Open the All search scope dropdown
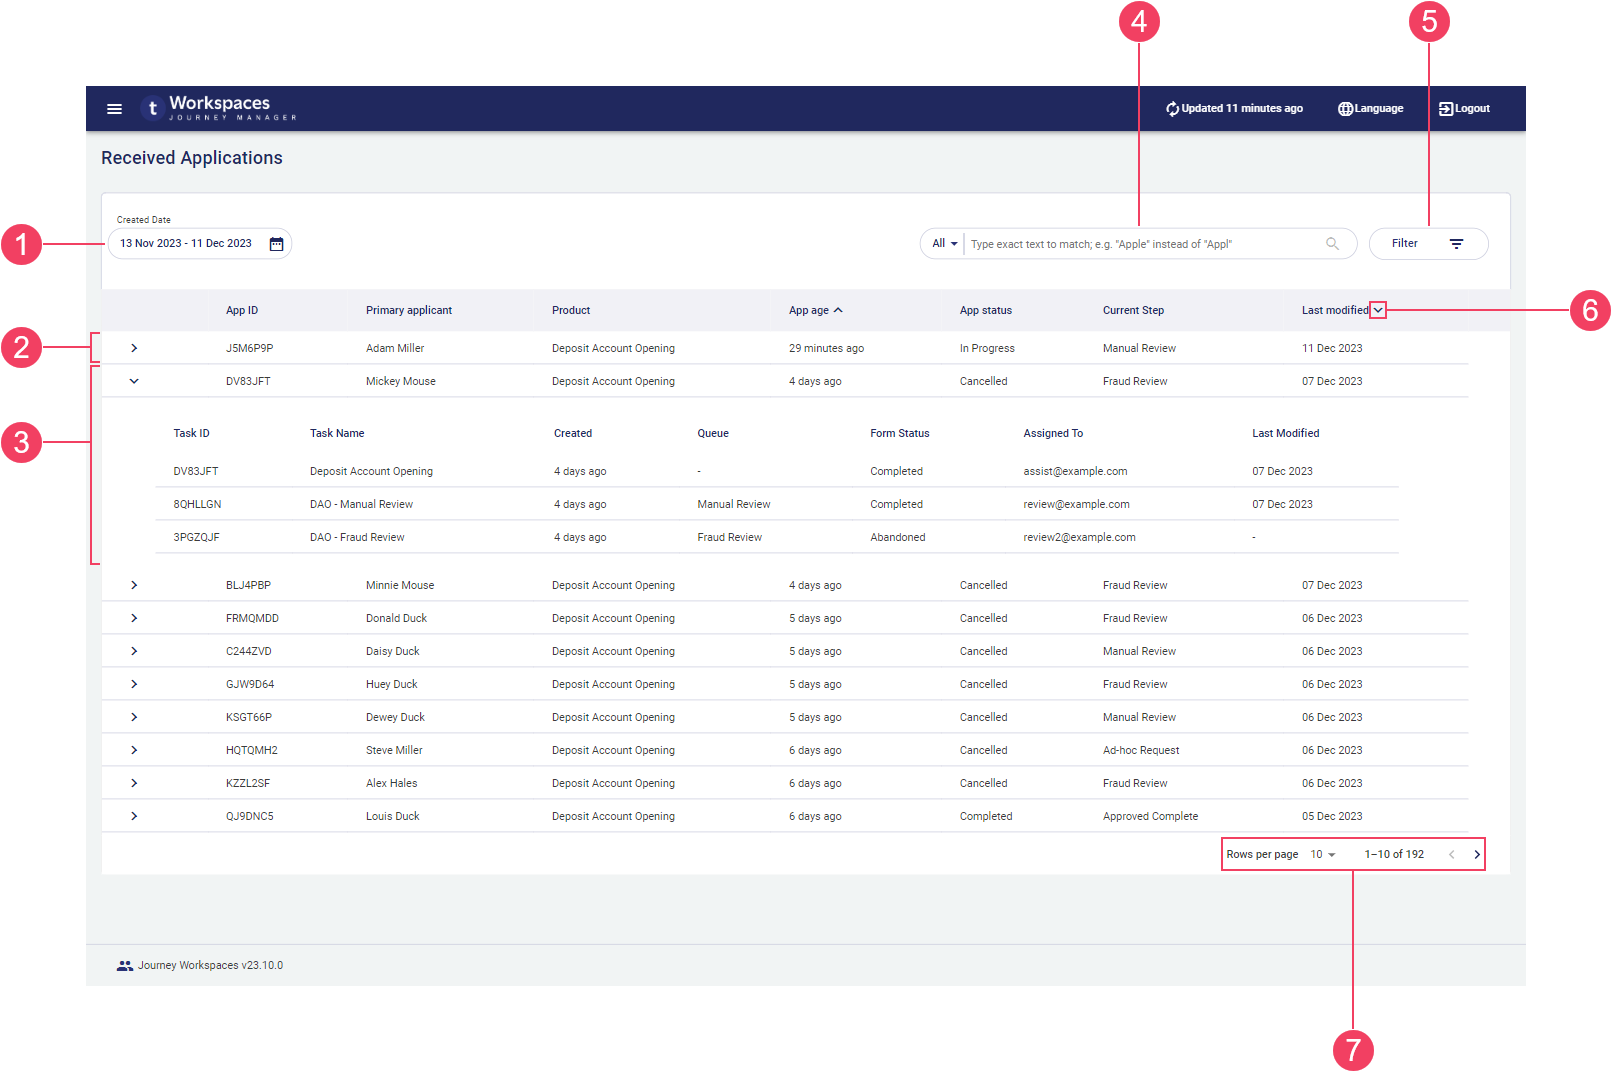The height and width of the screenshot is (1072, 1612). point(944,244)
